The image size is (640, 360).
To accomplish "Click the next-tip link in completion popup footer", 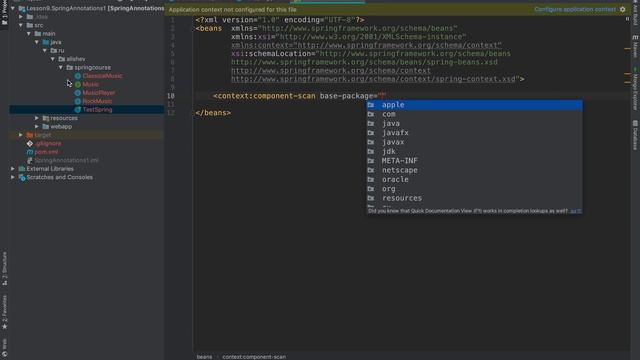I will (576, 211).
